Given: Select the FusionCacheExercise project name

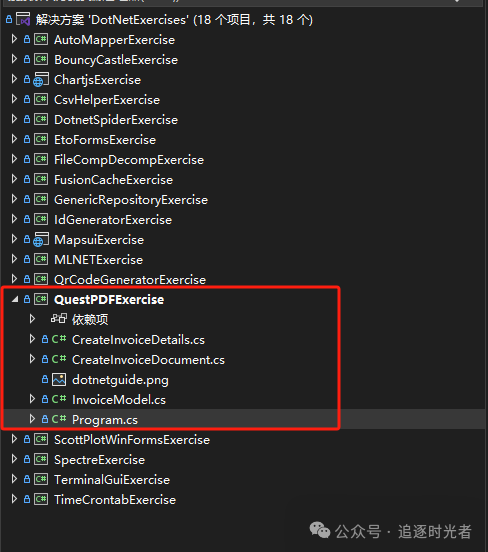Looking at the screenshot, I should click(x=113, y=180).
